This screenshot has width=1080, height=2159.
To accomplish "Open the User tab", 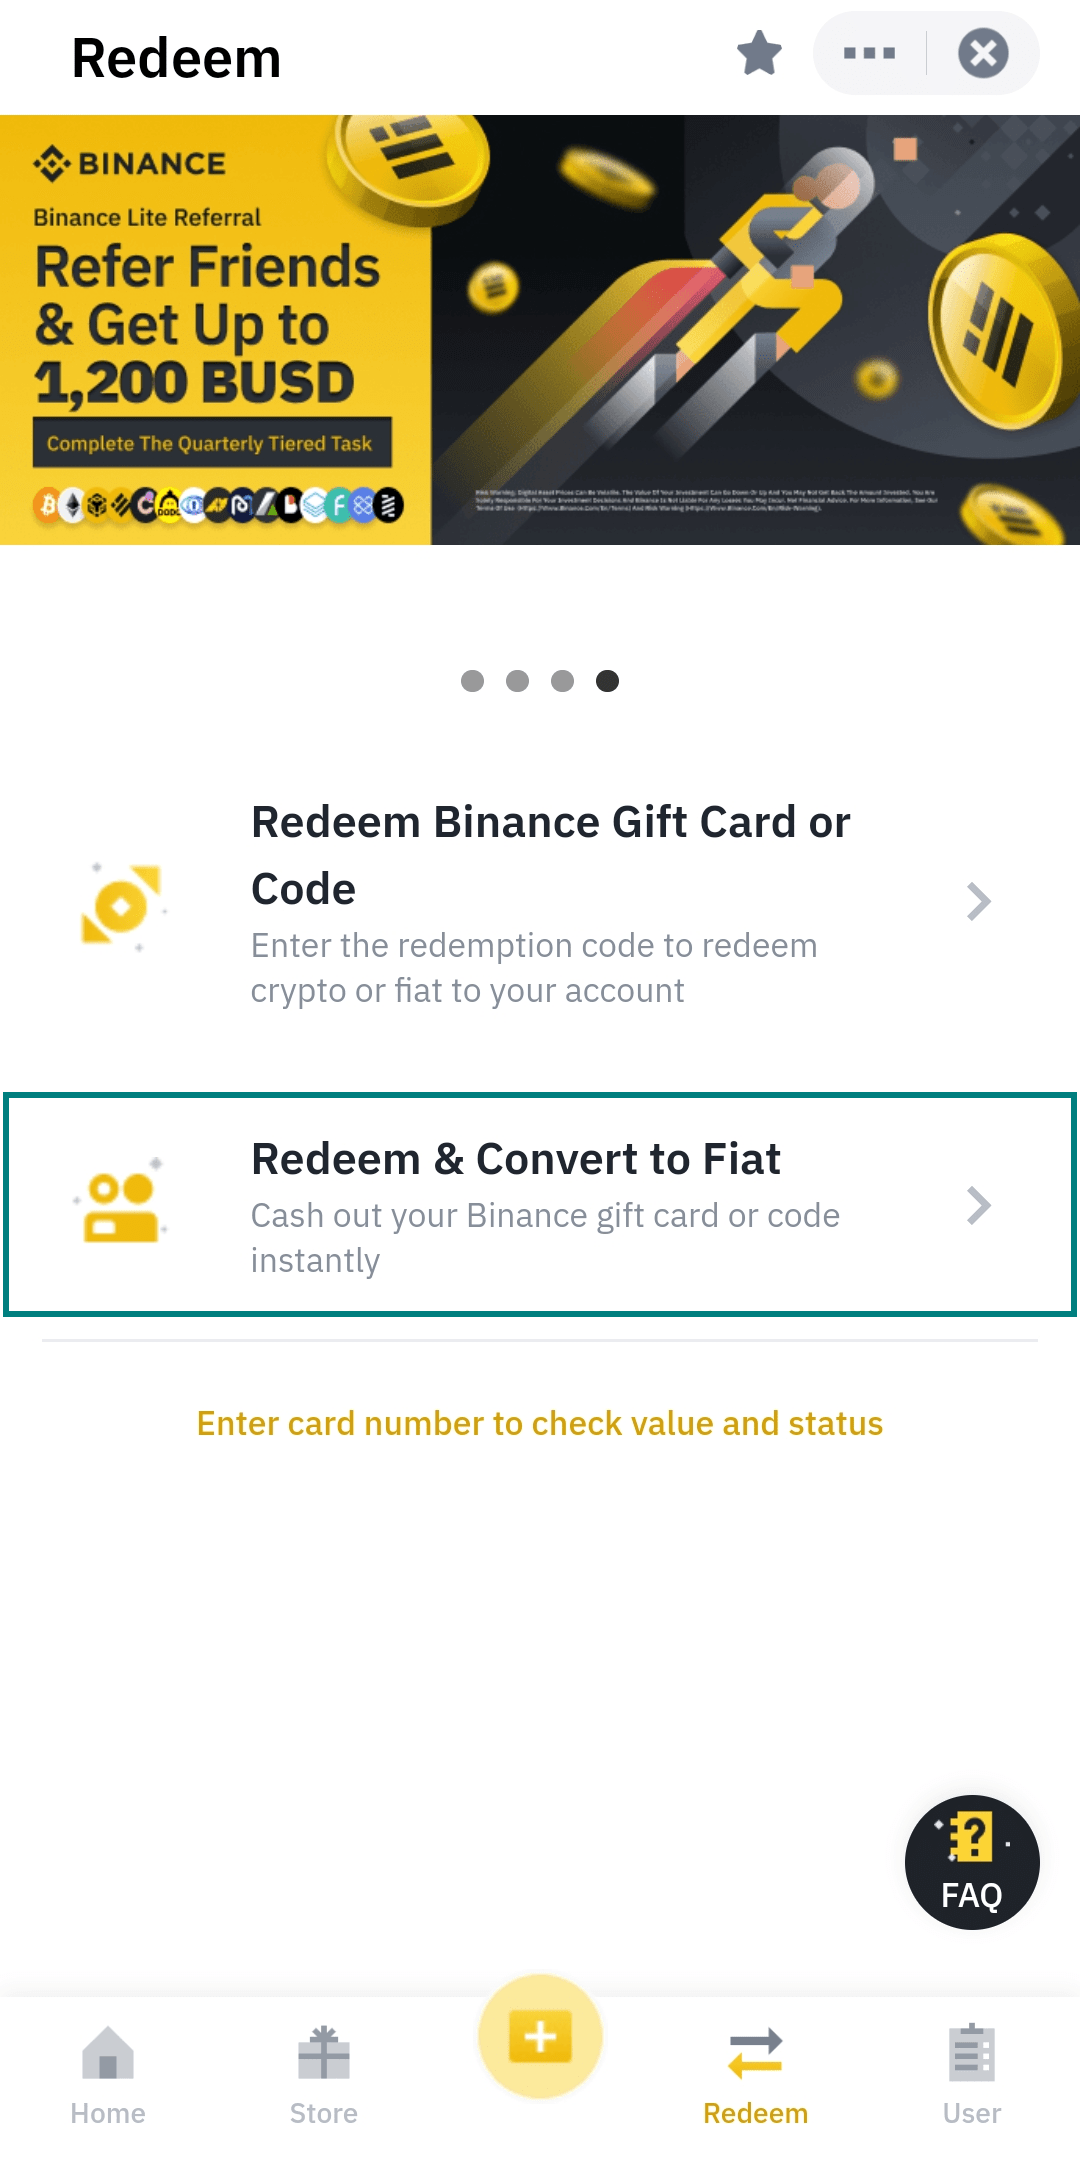I will (972, 2075).
